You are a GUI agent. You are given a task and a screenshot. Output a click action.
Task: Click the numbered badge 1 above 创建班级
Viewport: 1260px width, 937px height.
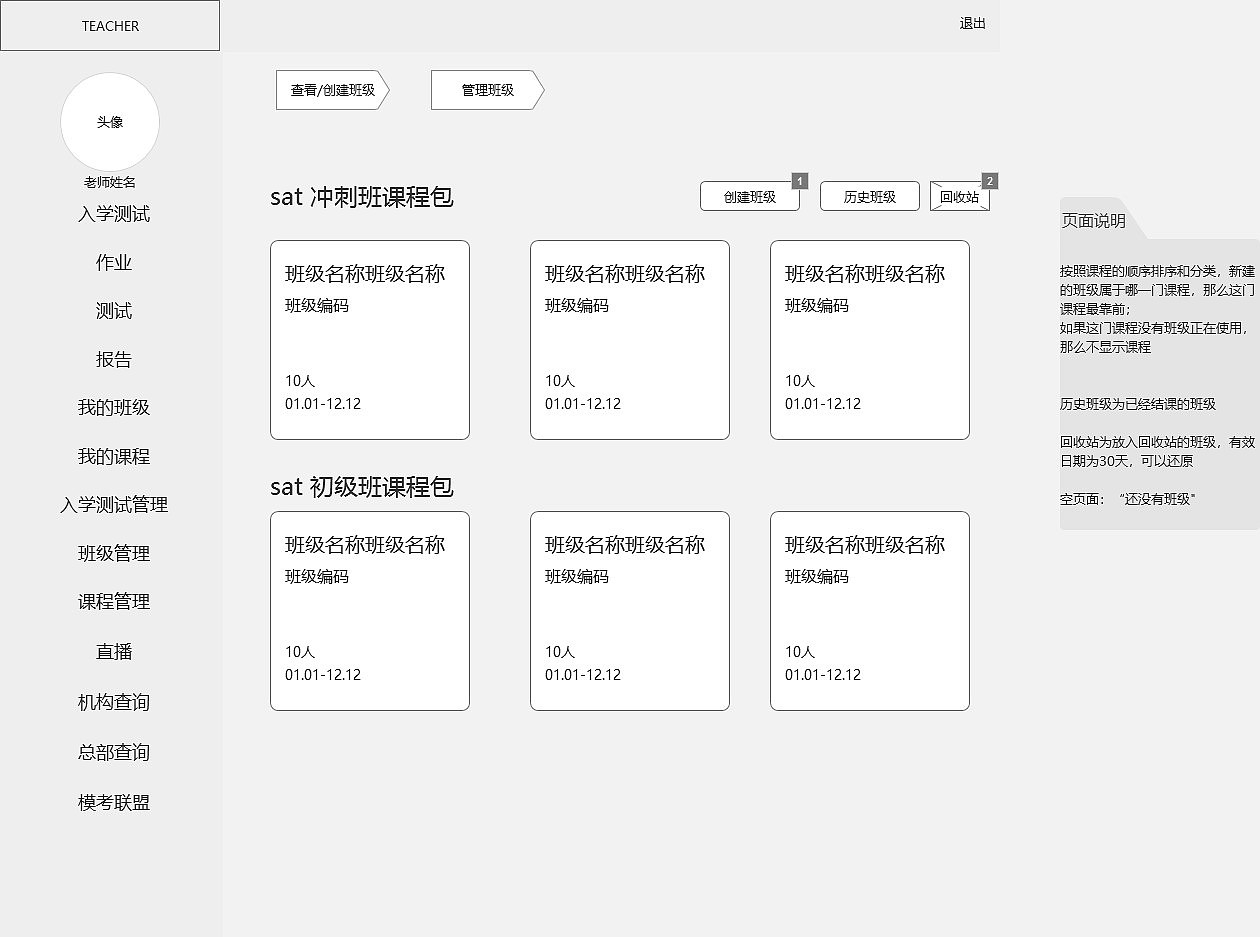tap(798, 181)
